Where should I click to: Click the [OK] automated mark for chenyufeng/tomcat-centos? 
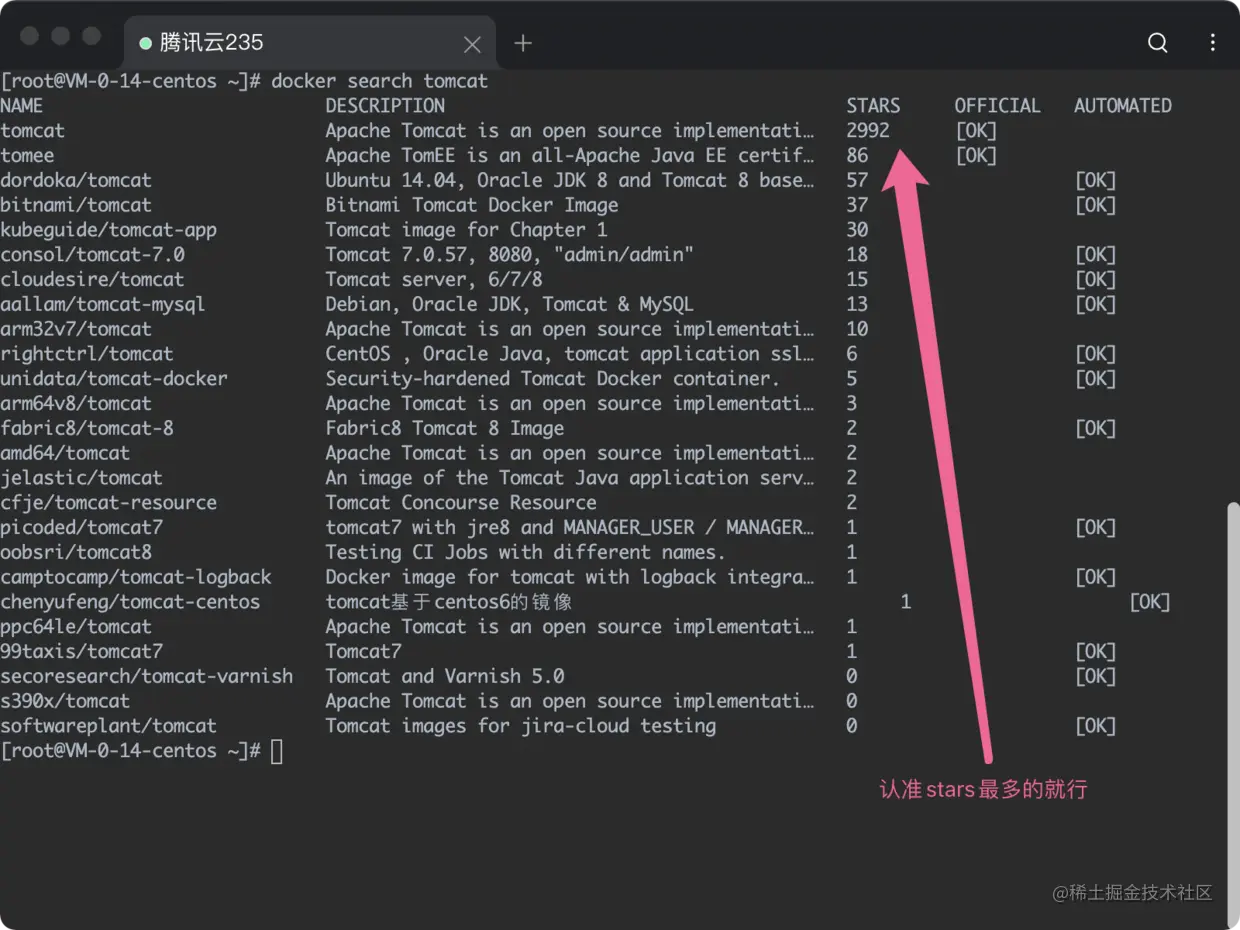1149,602
